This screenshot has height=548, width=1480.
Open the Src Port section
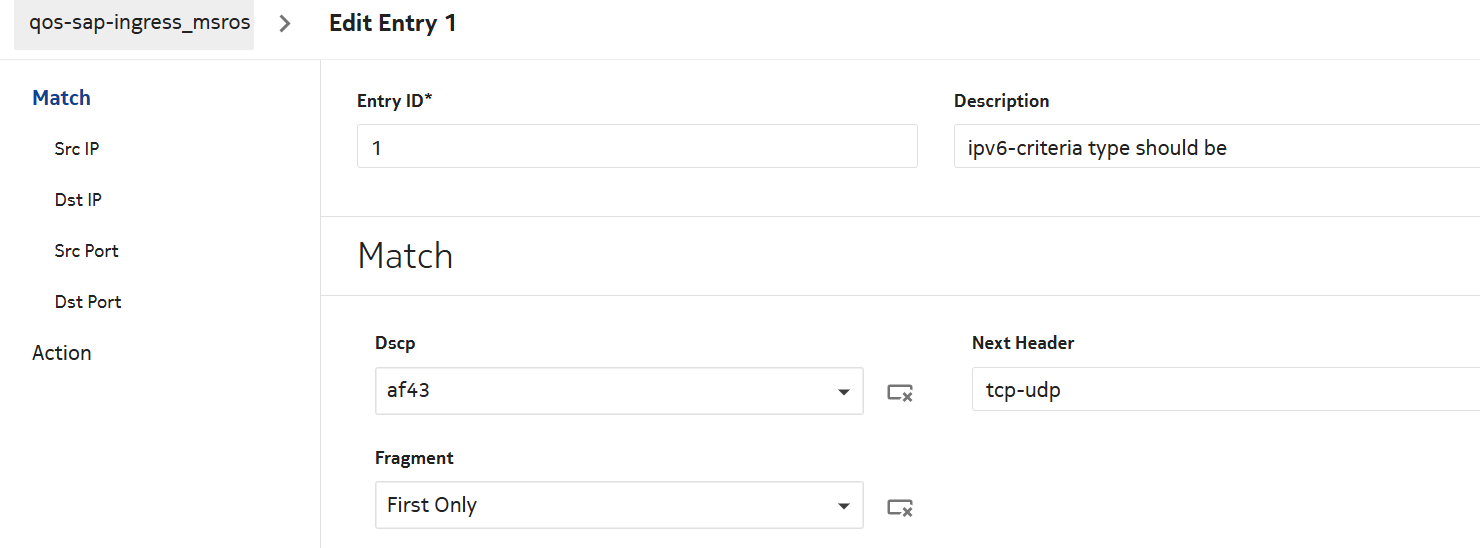[x=87, y=251]
